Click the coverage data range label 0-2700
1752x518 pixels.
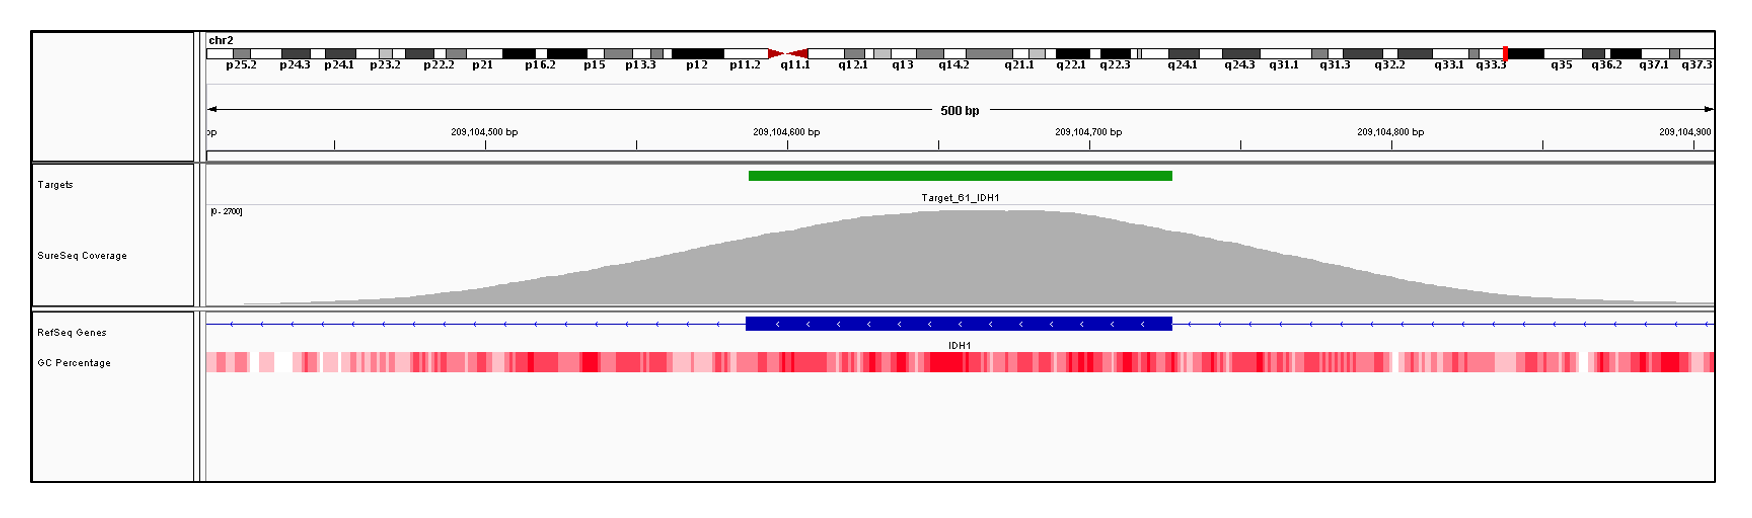(x=226, y=212)
